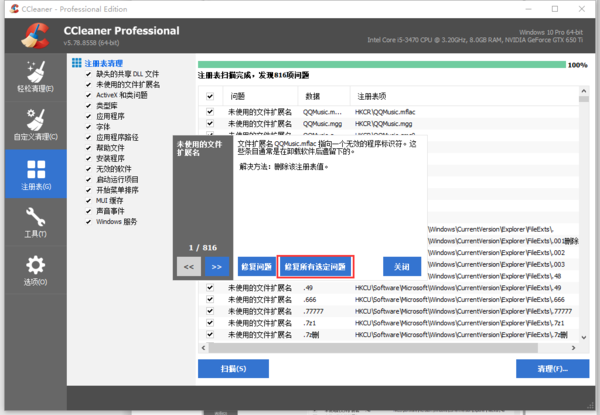The width and height of the screenshot is (600, 415).
Task: Close the fix dialog with 关闭 button
Action: point(401,267)
